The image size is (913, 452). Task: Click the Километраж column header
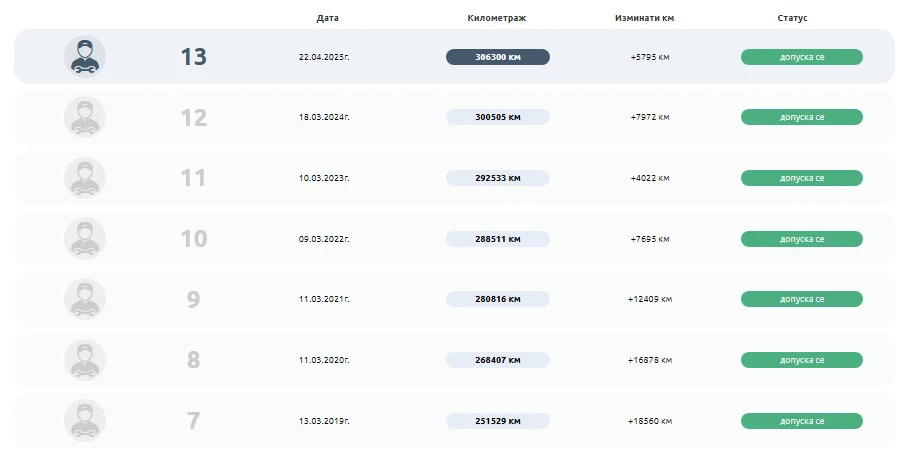[497, 18]
